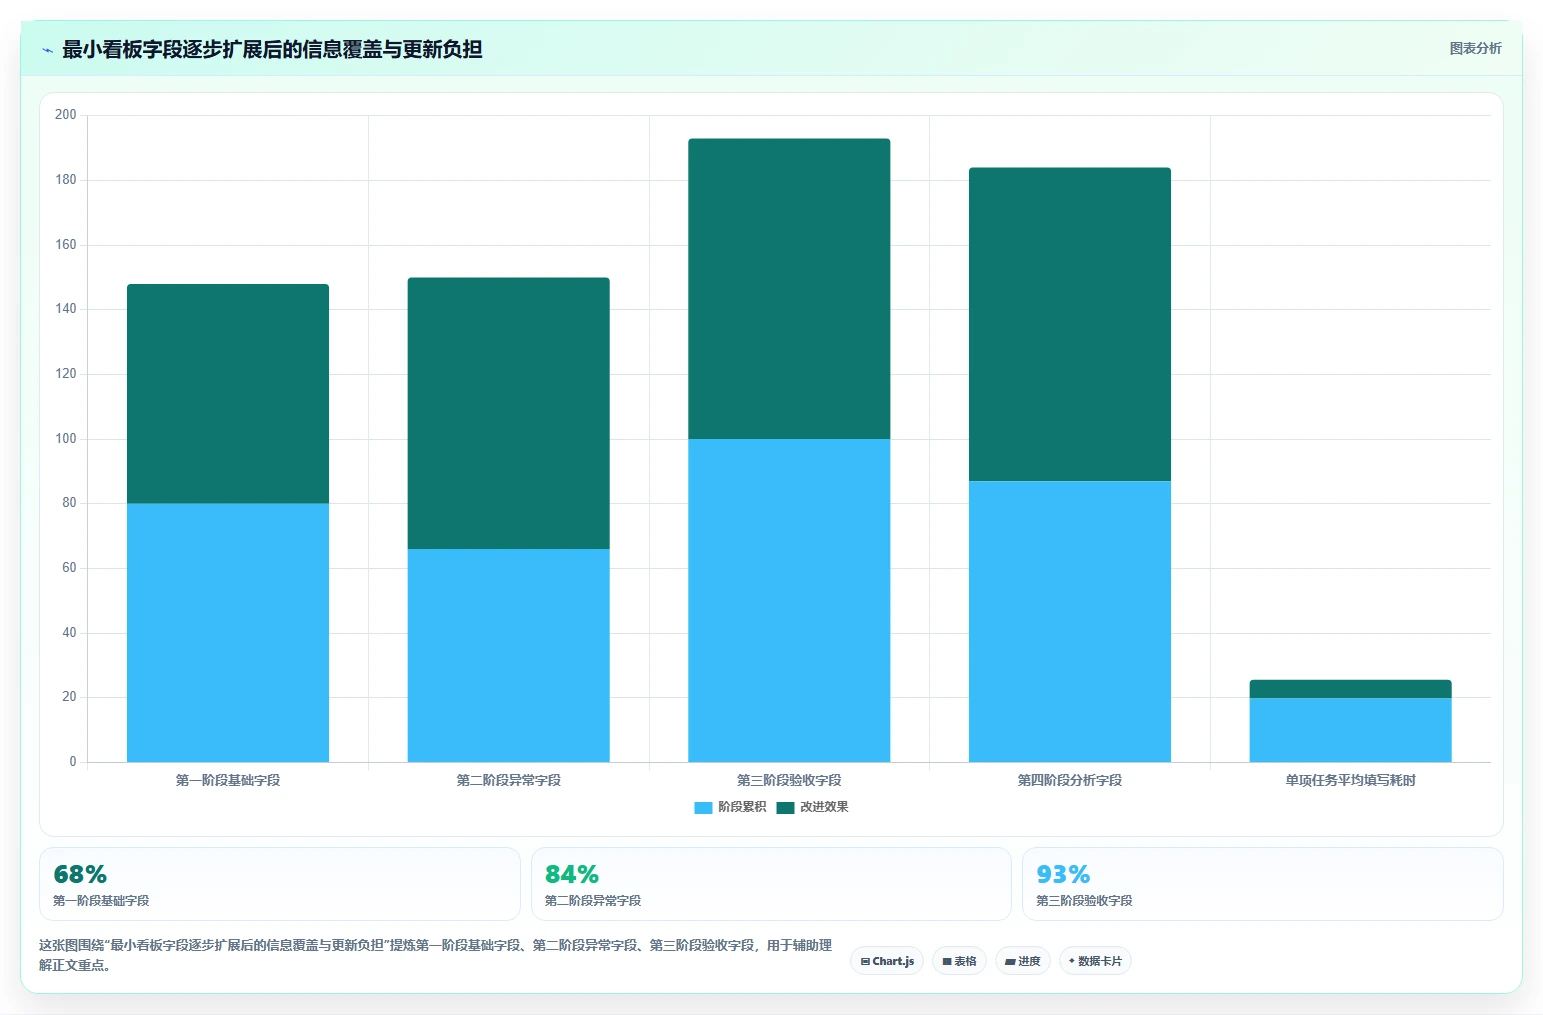This screenshot has height=1015, width=1543.
Task: Click the 图表分析 label in the header
Action: pos(1475,48)
